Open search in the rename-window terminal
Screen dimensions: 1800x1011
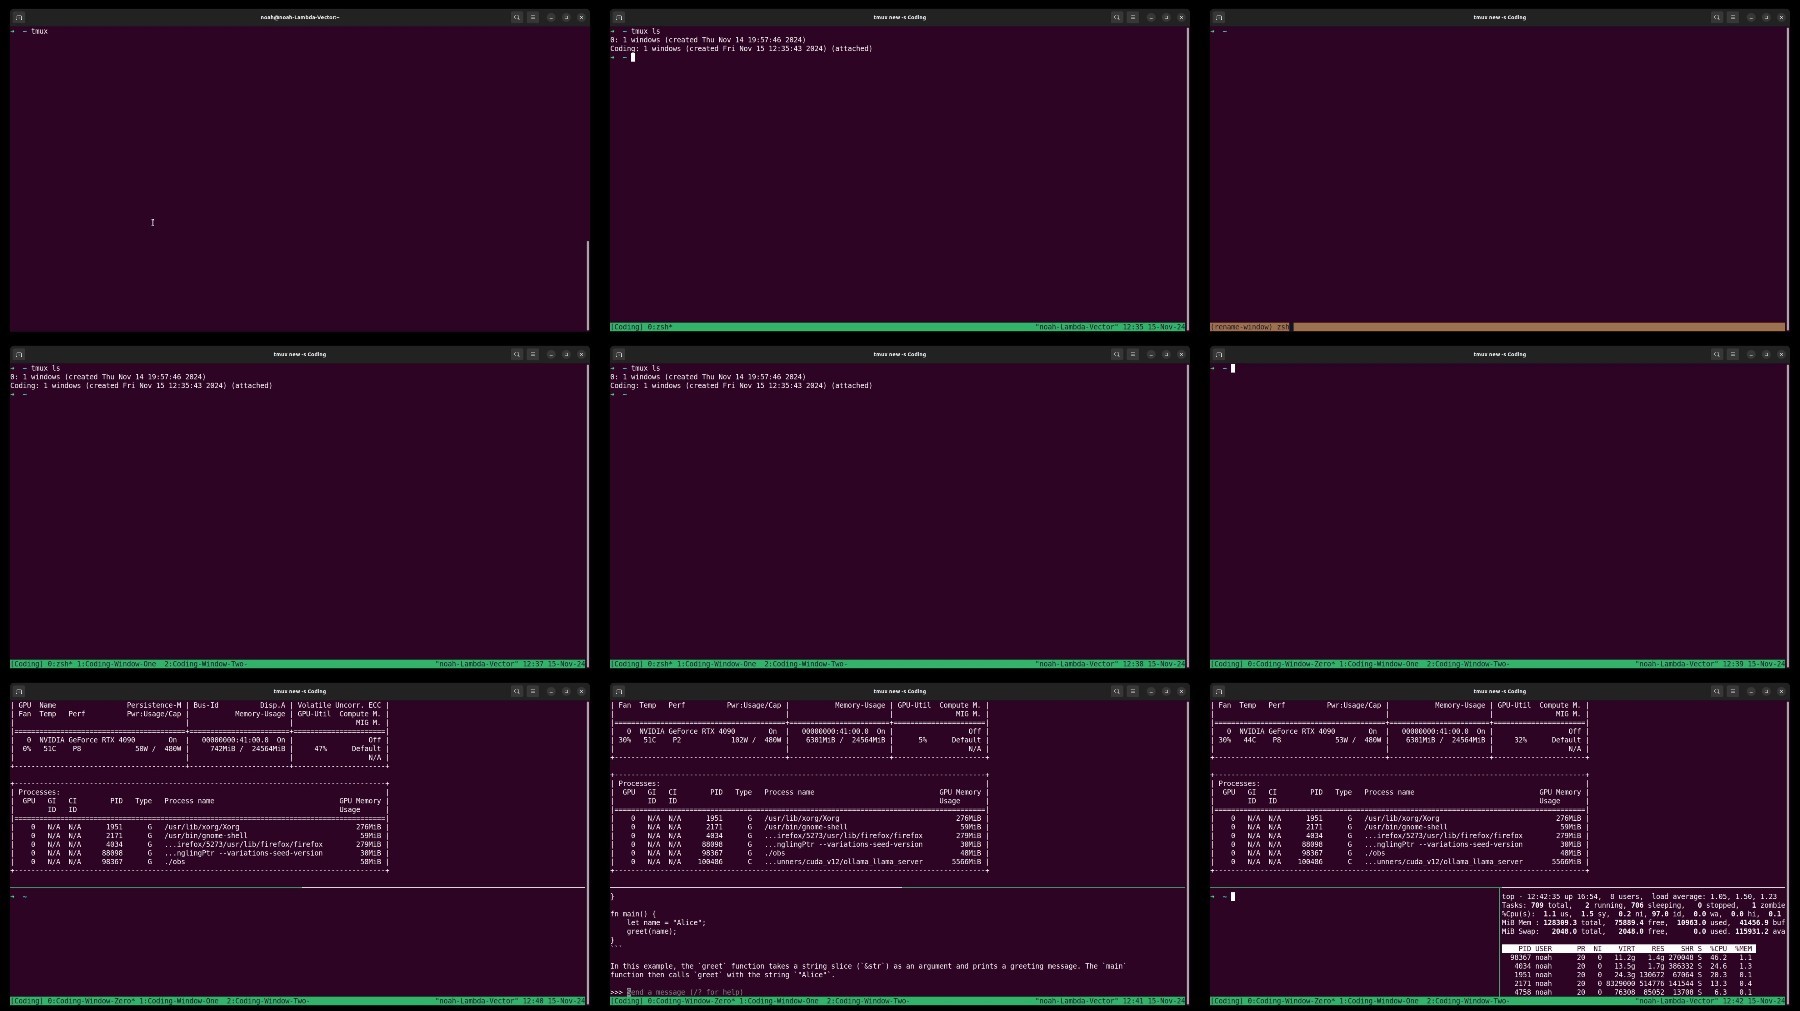[1717, 17]
